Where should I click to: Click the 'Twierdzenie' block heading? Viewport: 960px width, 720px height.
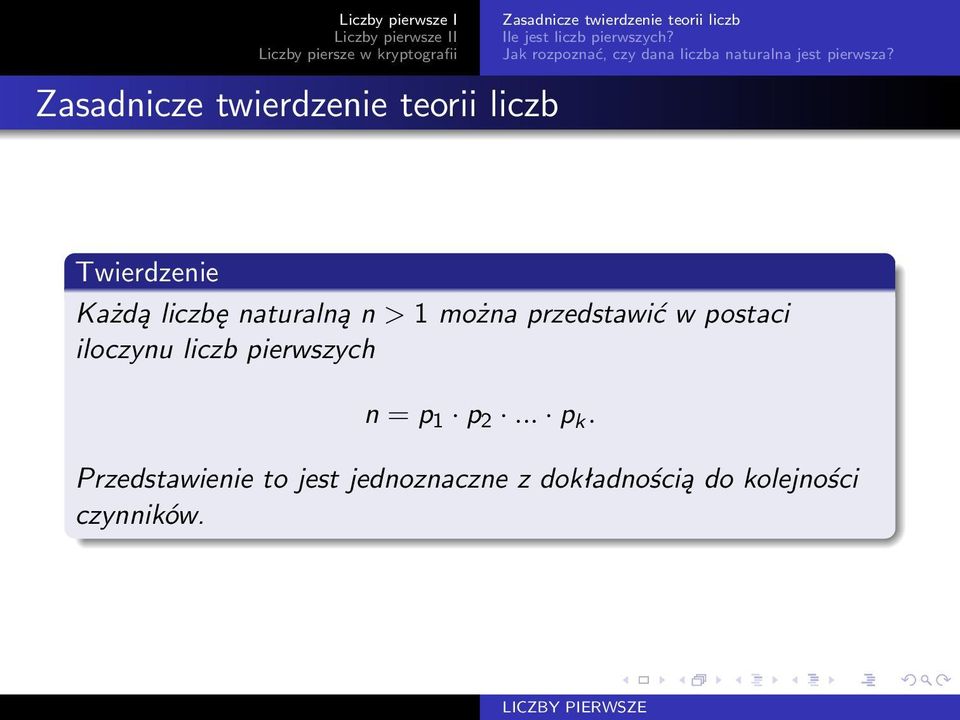147,272
